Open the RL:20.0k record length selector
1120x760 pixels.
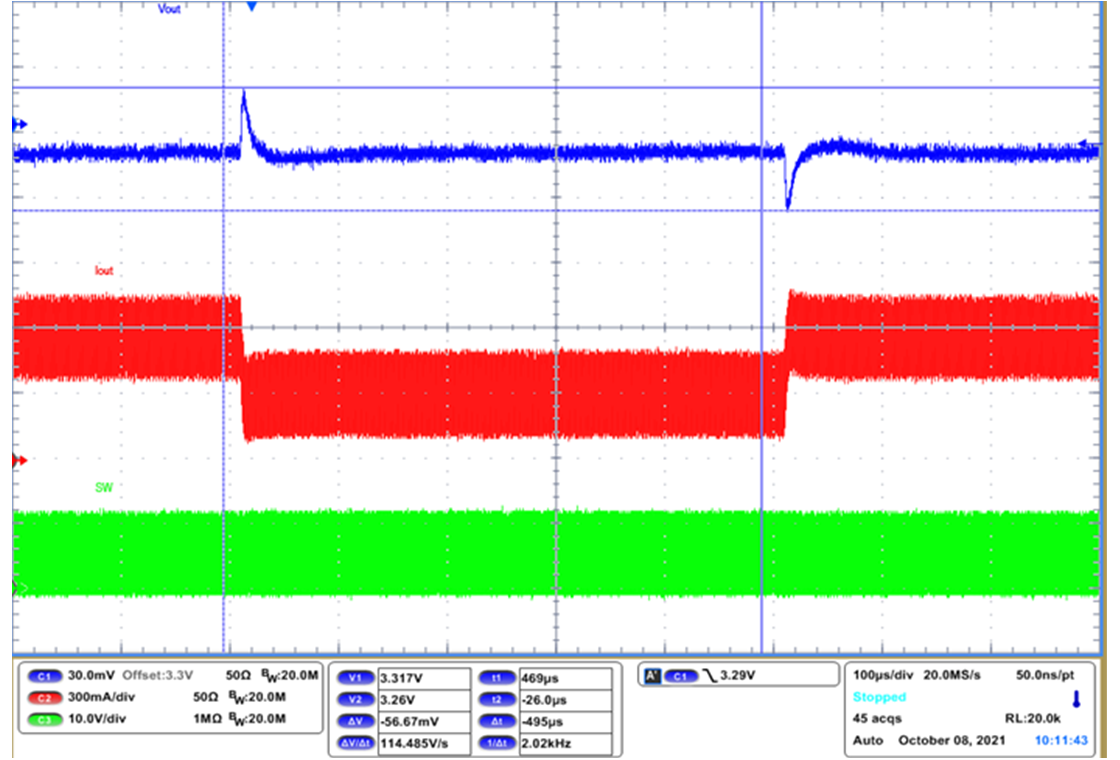(x=1035, y=718)
